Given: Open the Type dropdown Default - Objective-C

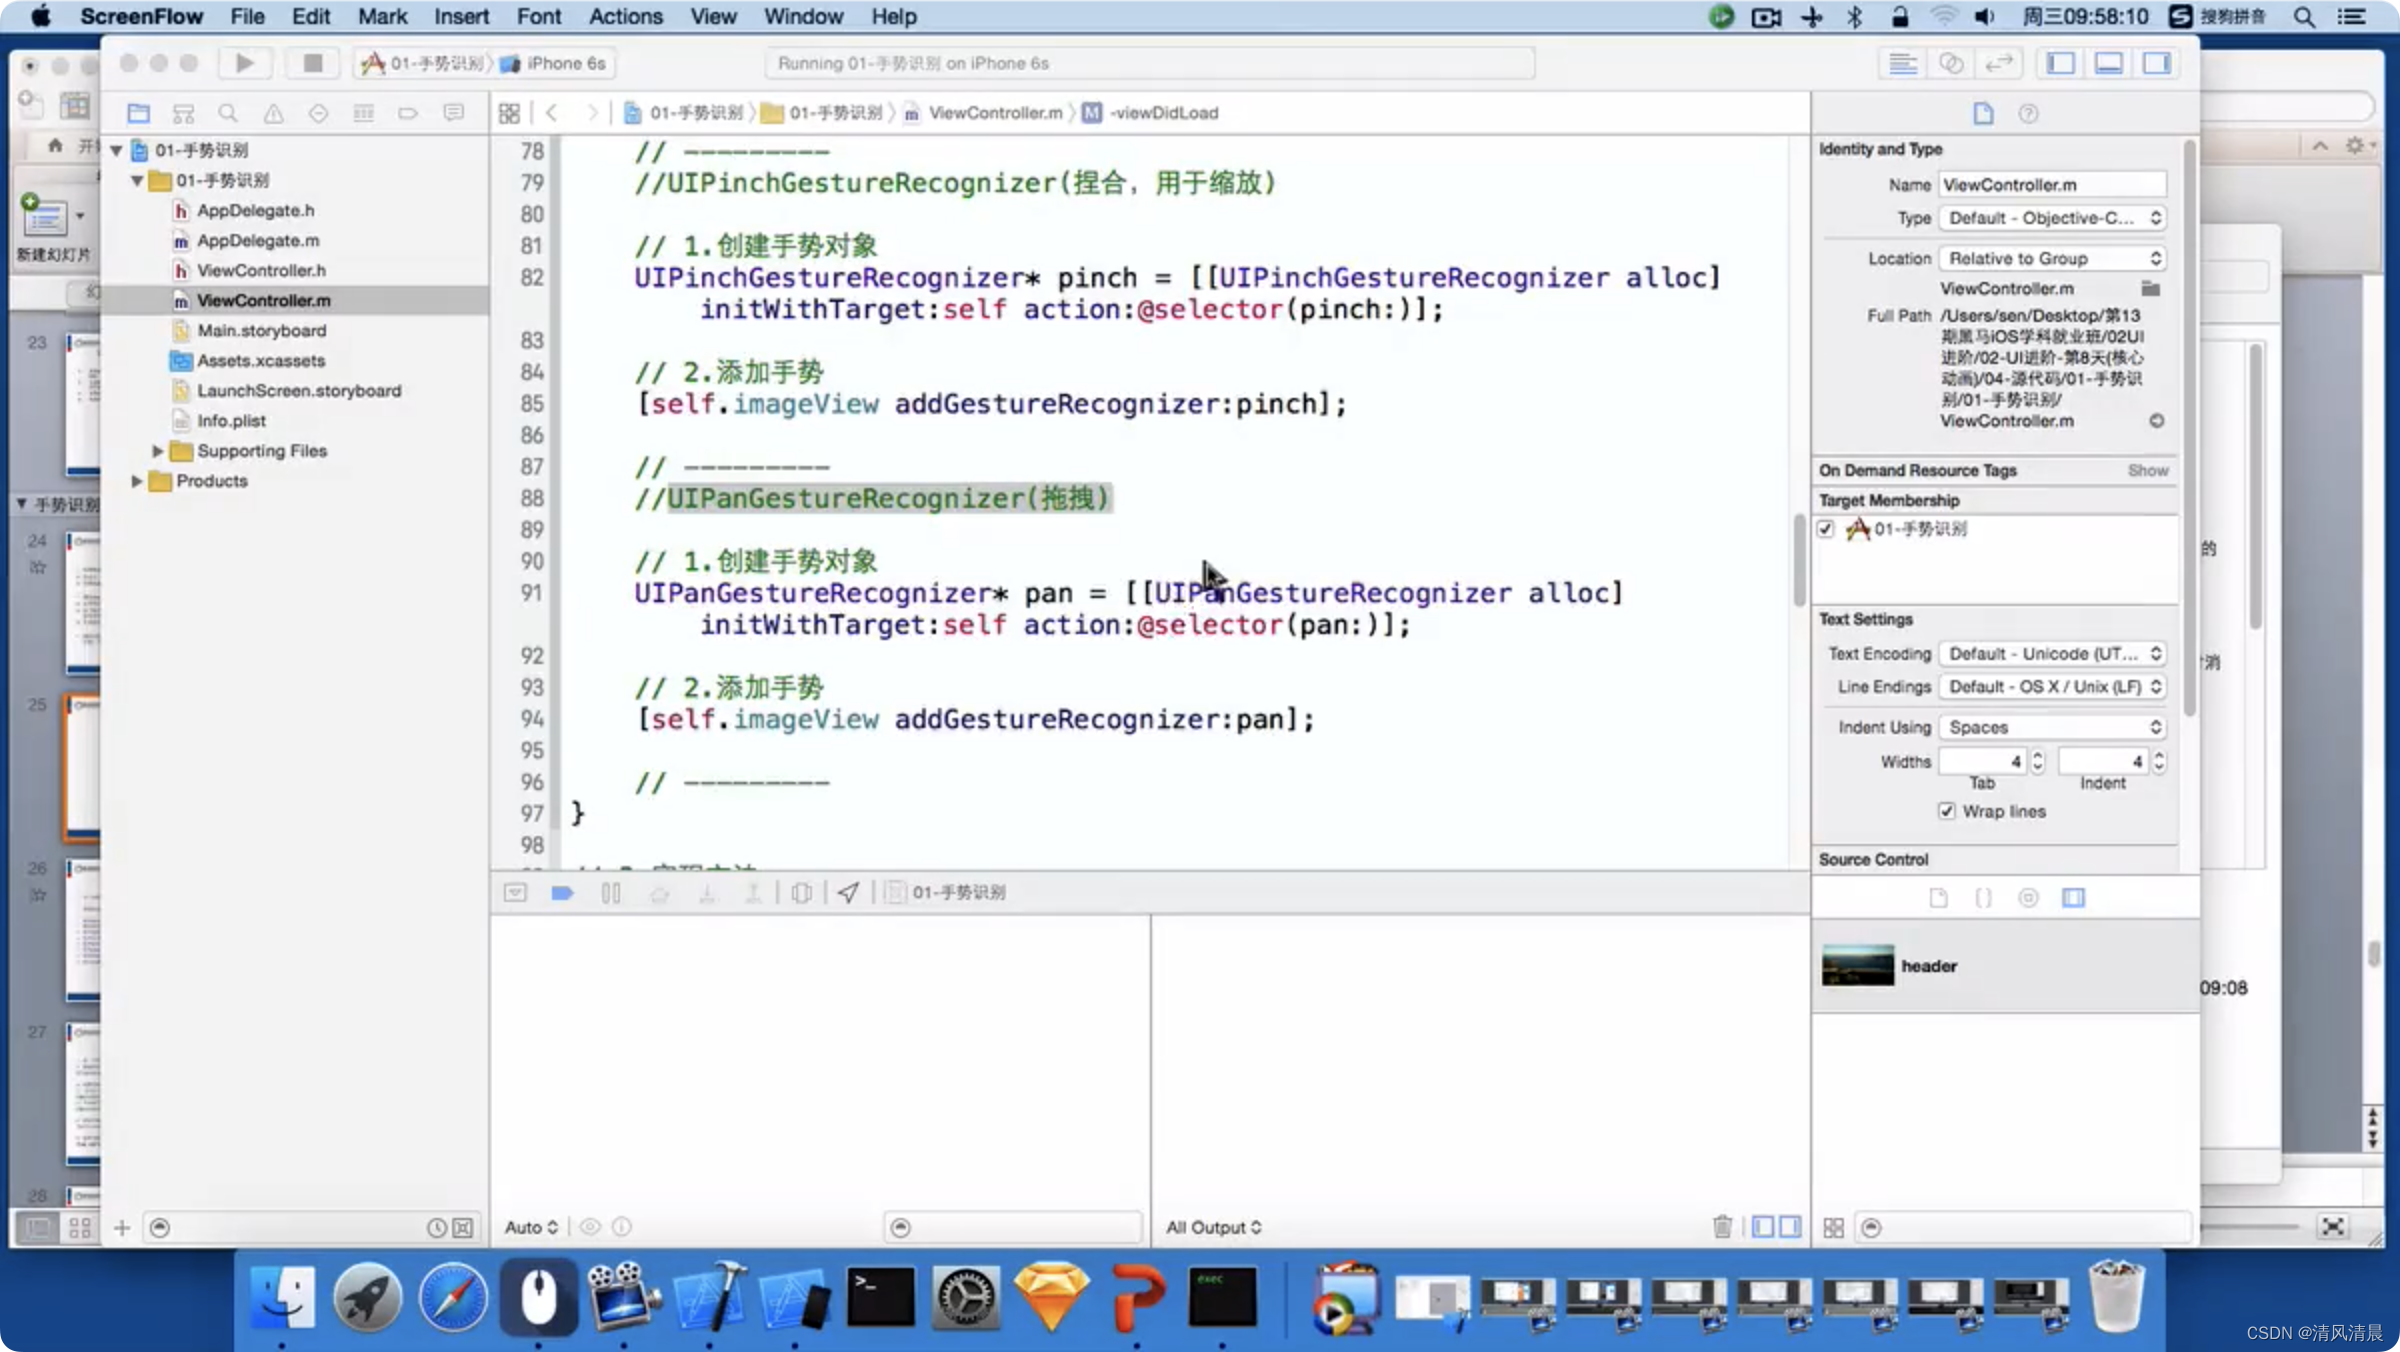Looking at the screenshot, I should (x=2053, y=218).
